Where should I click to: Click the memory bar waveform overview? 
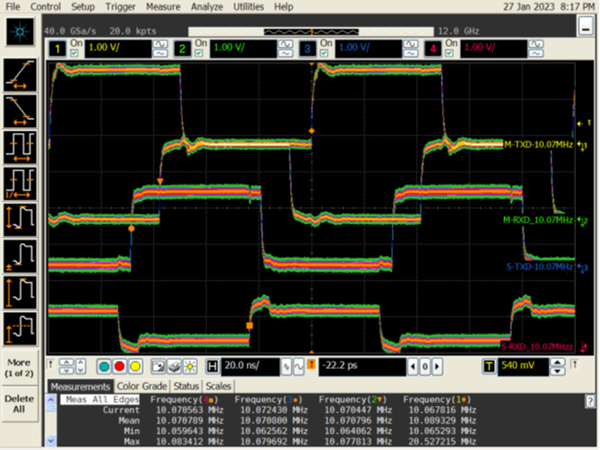(x=311, y=31)
